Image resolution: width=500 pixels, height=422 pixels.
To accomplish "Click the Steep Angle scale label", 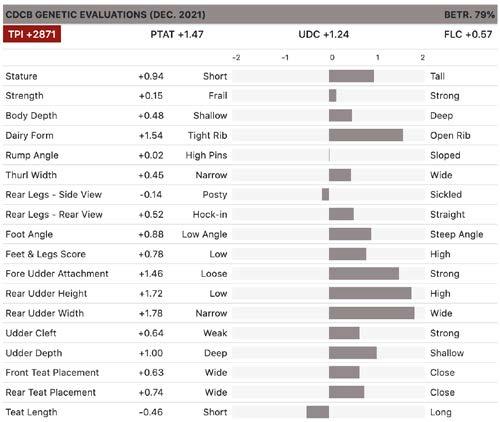I will coord(457,234).
